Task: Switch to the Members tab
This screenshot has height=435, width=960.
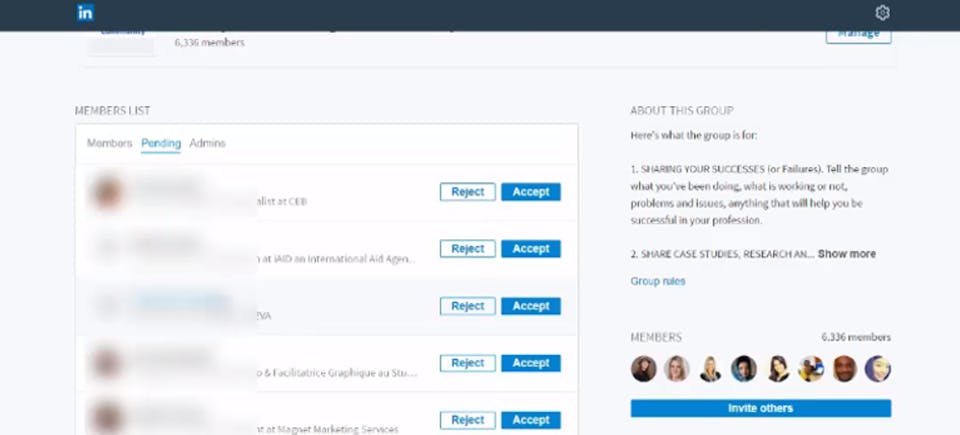Action: pos(110,143)
